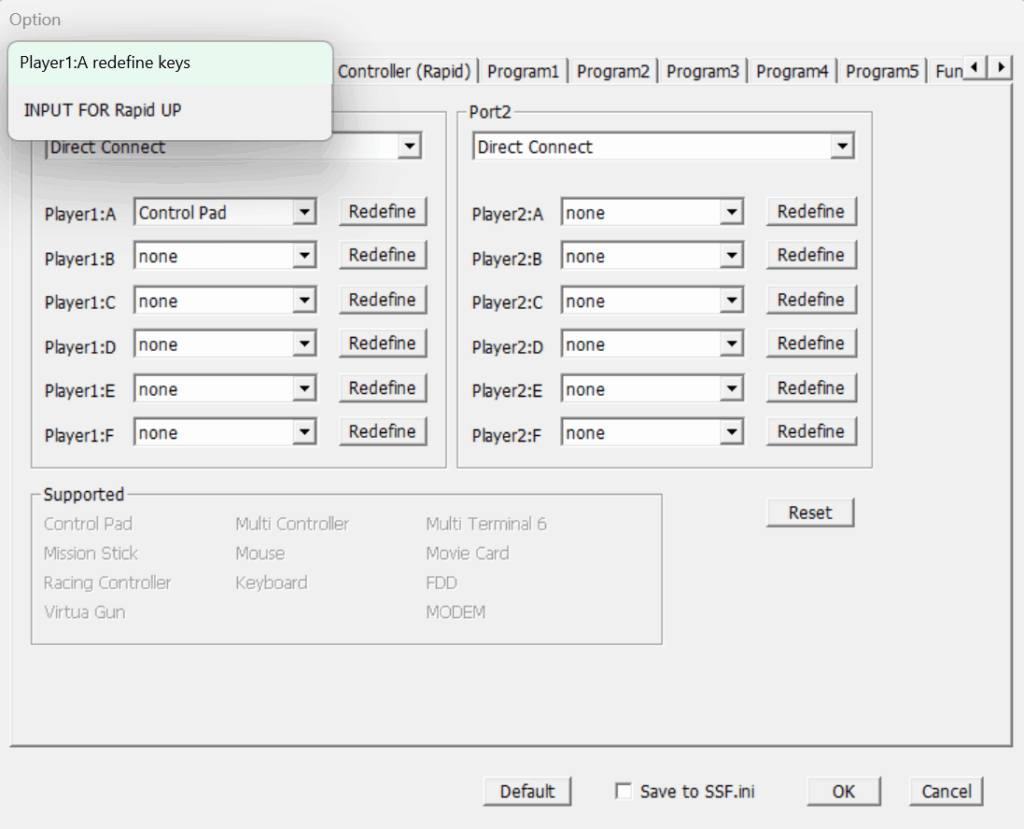Cancel the Option dialog
This screenshot has width=1024, height=829.
pyautogui.click(x=946, y=791)
